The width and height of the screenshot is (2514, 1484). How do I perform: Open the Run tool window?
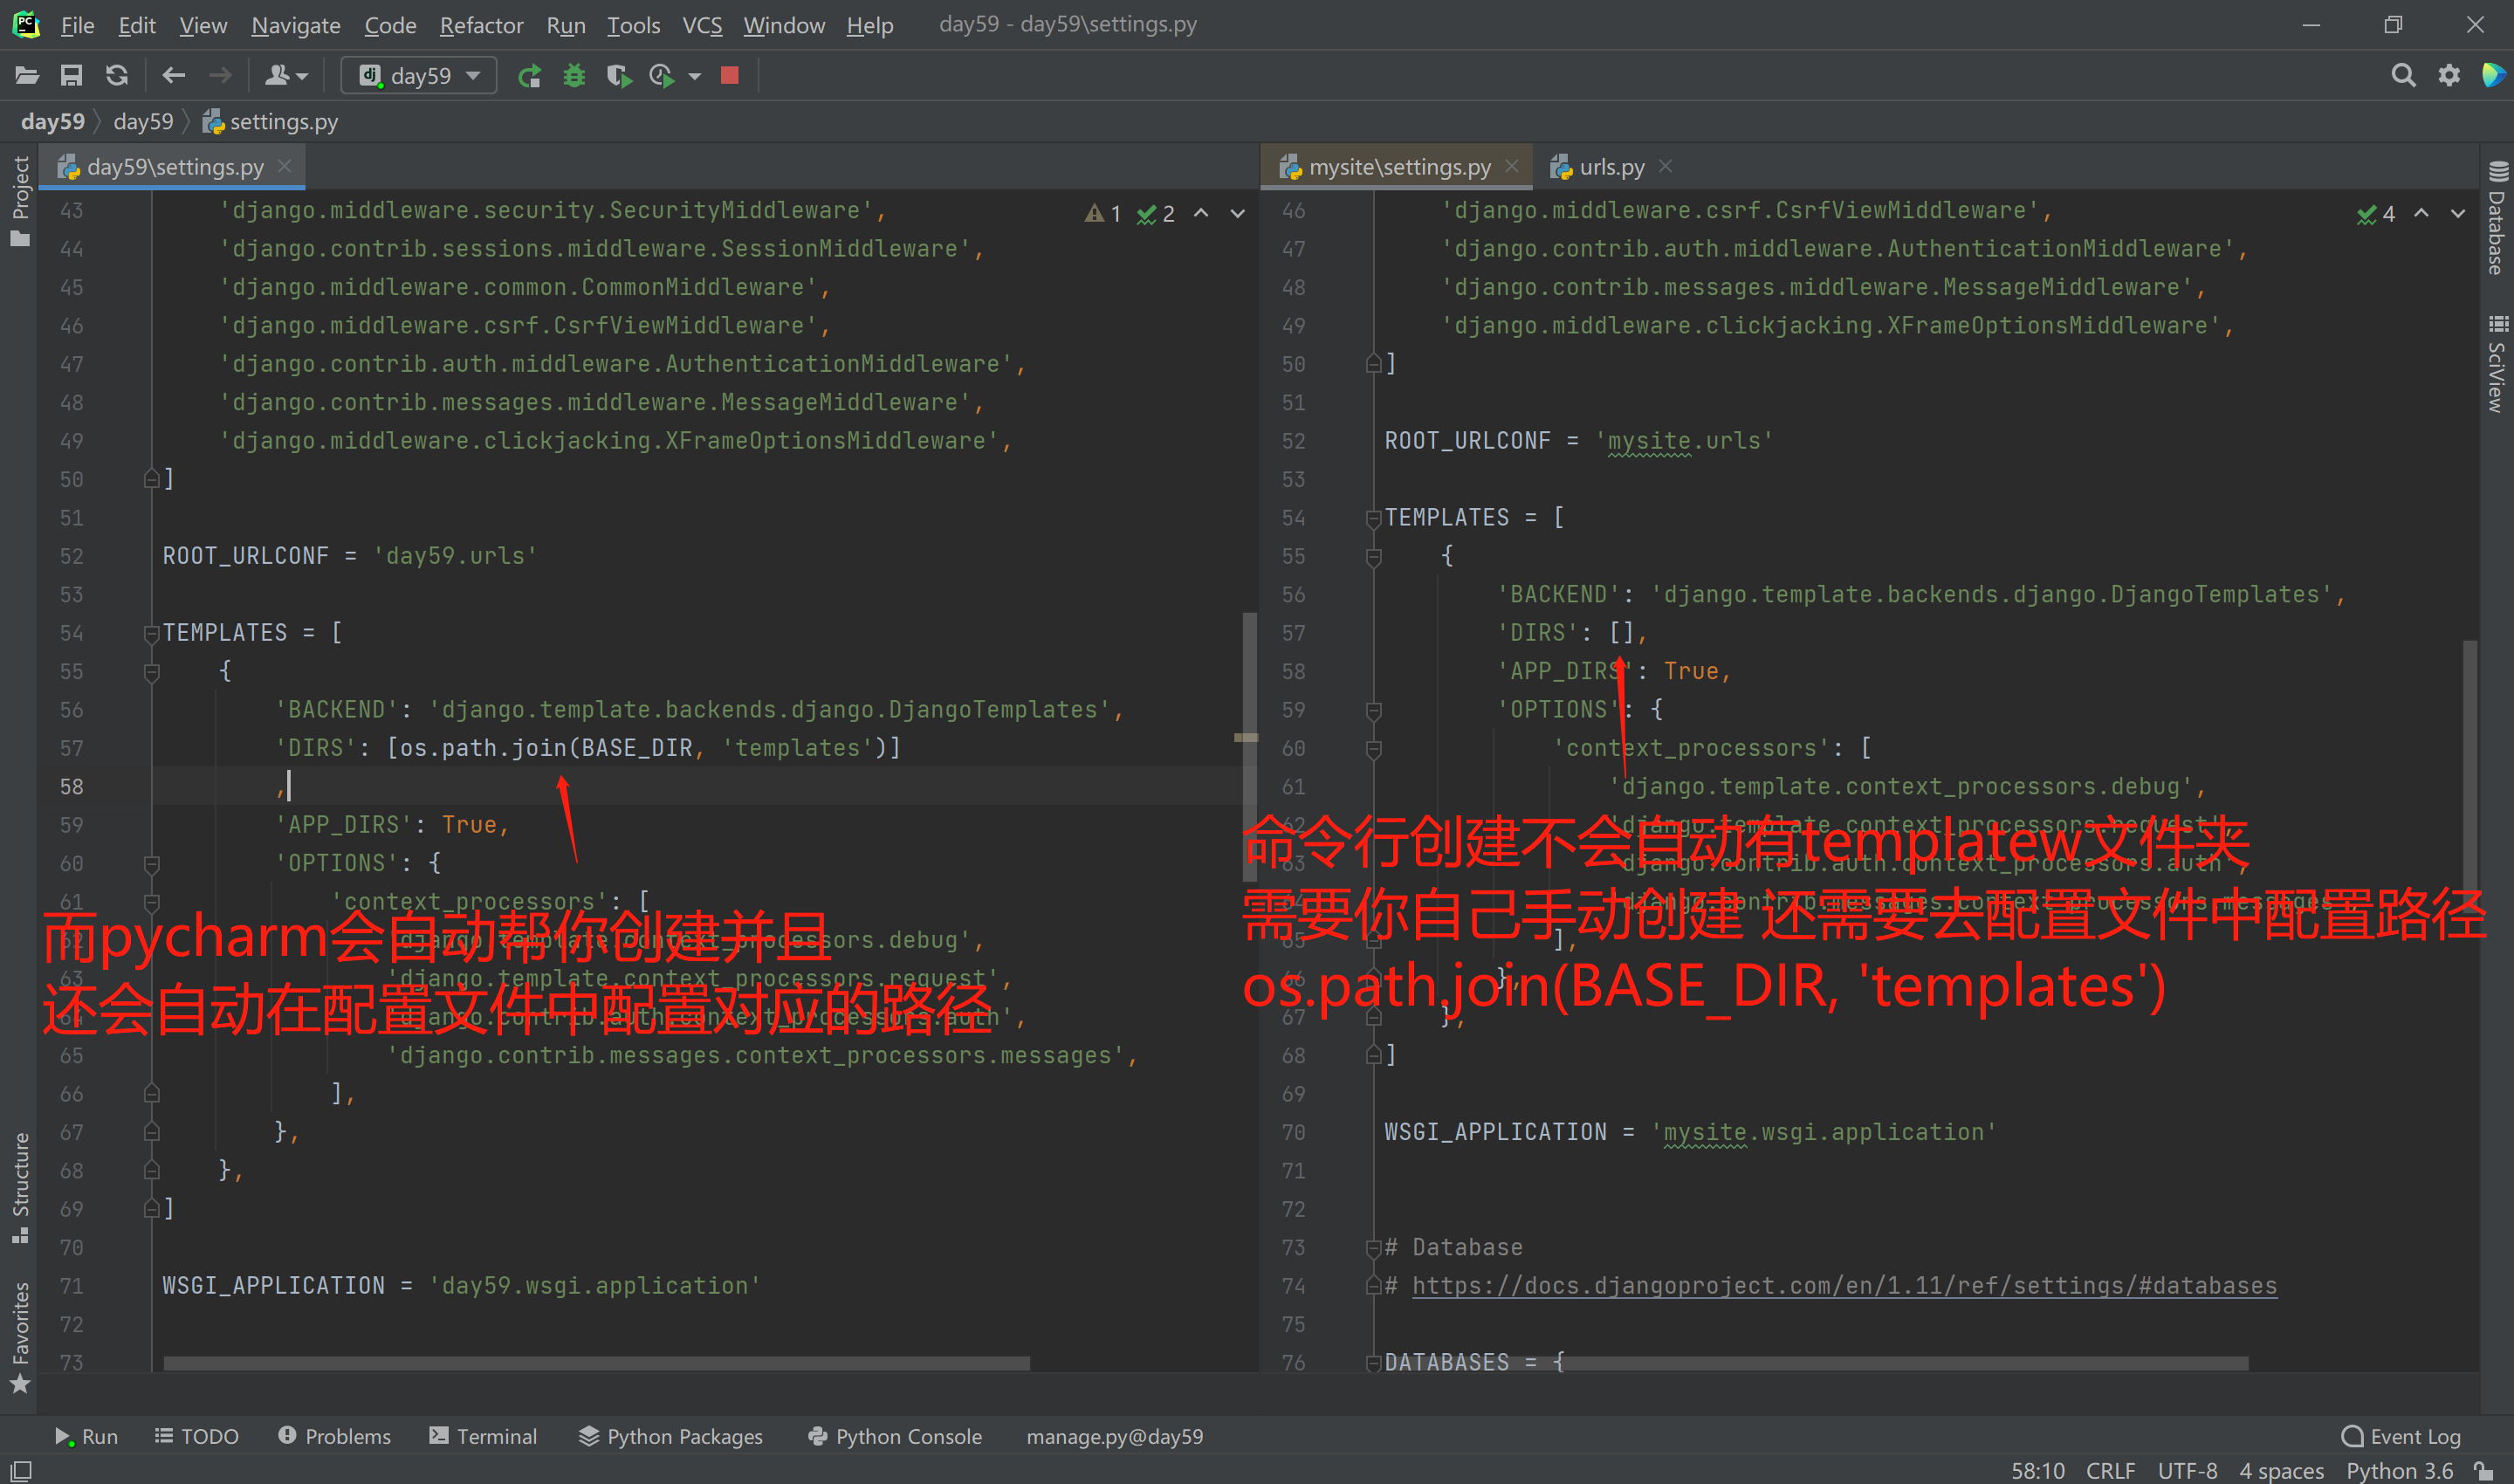click(x=87, y=1436)
